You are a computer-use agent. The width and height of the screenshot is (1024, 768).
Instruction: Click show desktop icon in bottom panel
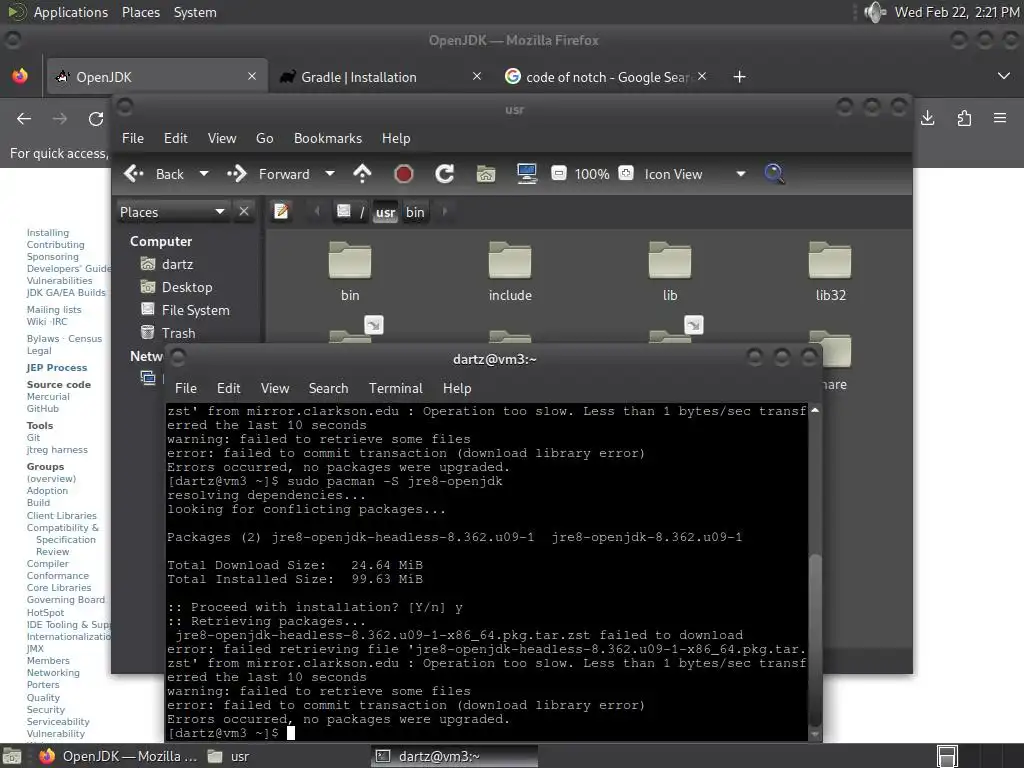pos(12,756)
